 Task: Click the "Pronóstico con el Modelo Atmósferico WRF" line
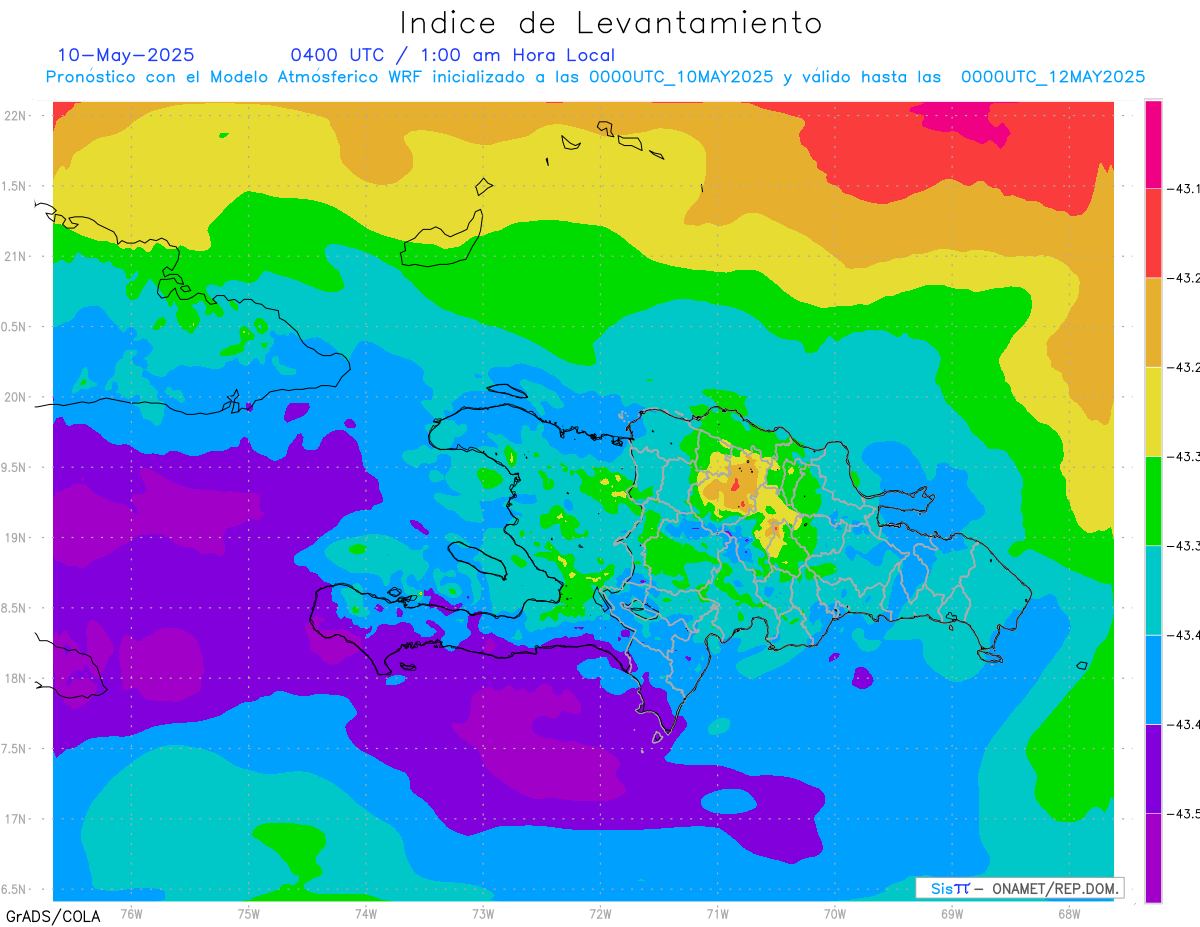point(595,77)
